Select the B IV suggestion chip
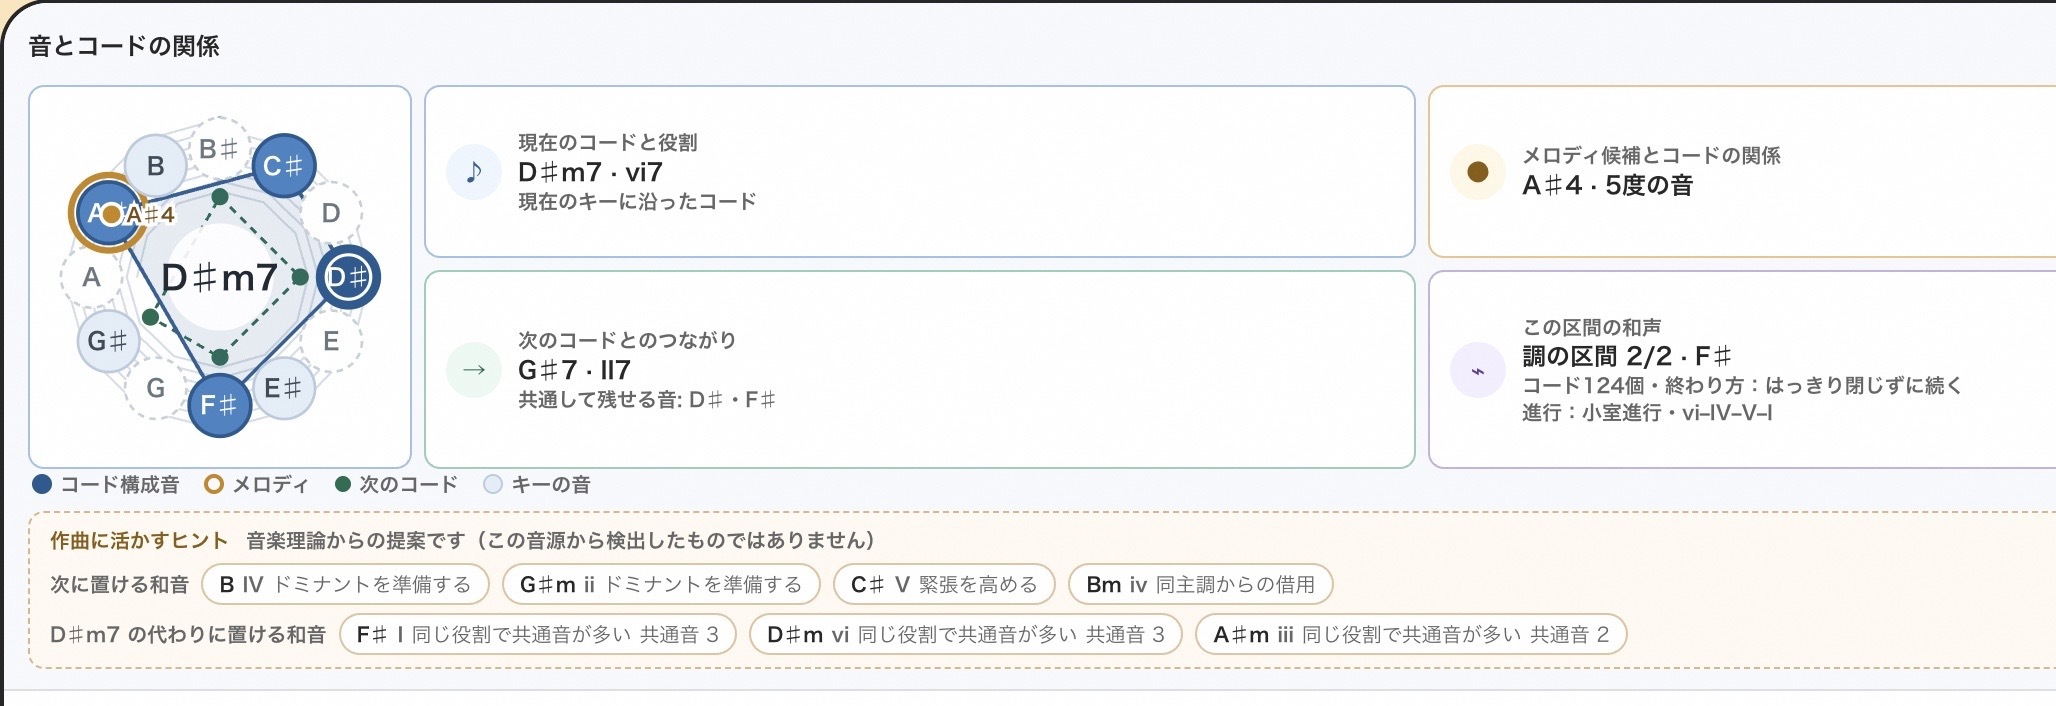2056x706 pixels. pos(345,584)
